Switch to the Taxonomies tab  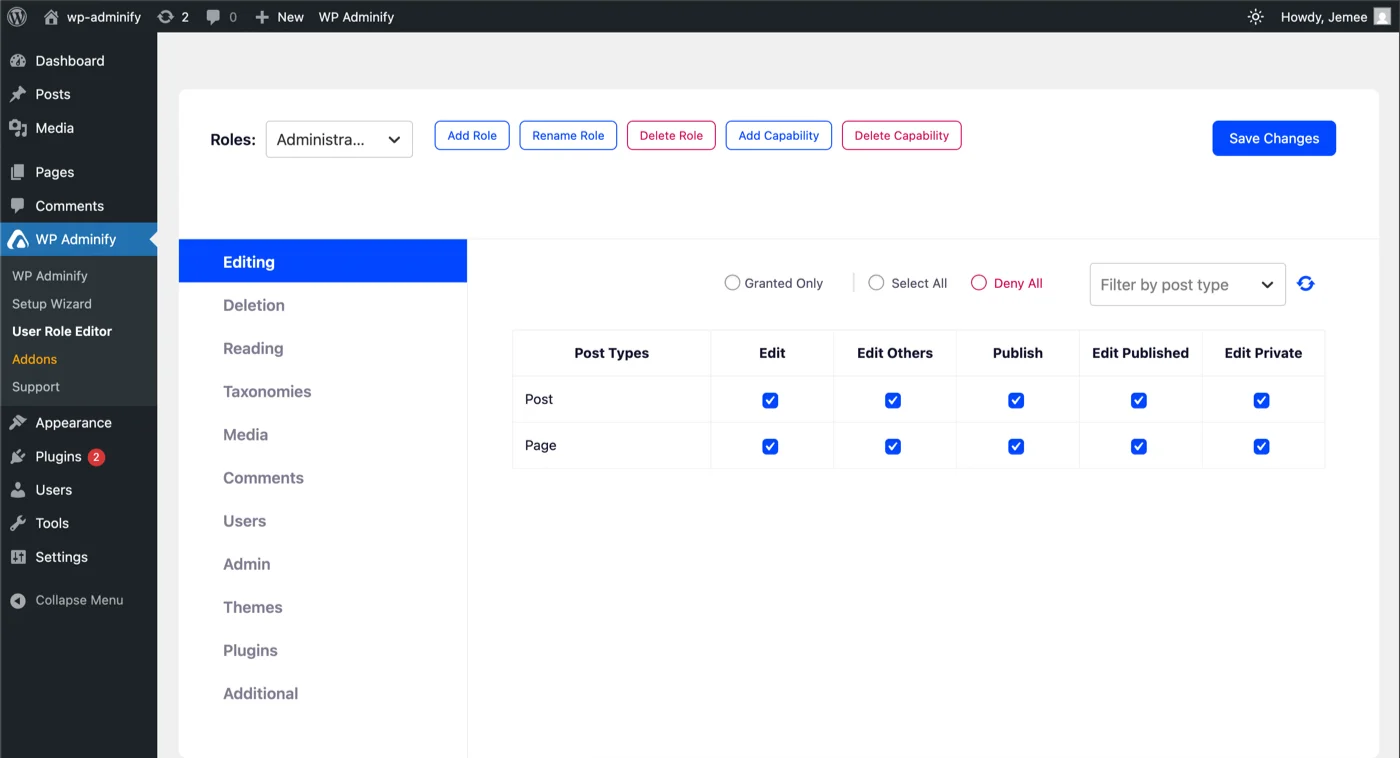pyautogui.click(x=267, y=391)
